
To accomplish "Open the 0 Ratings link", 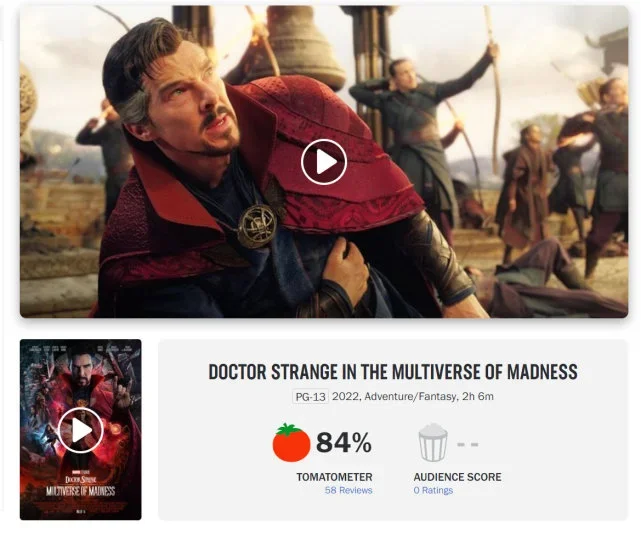I will (433, 490).
